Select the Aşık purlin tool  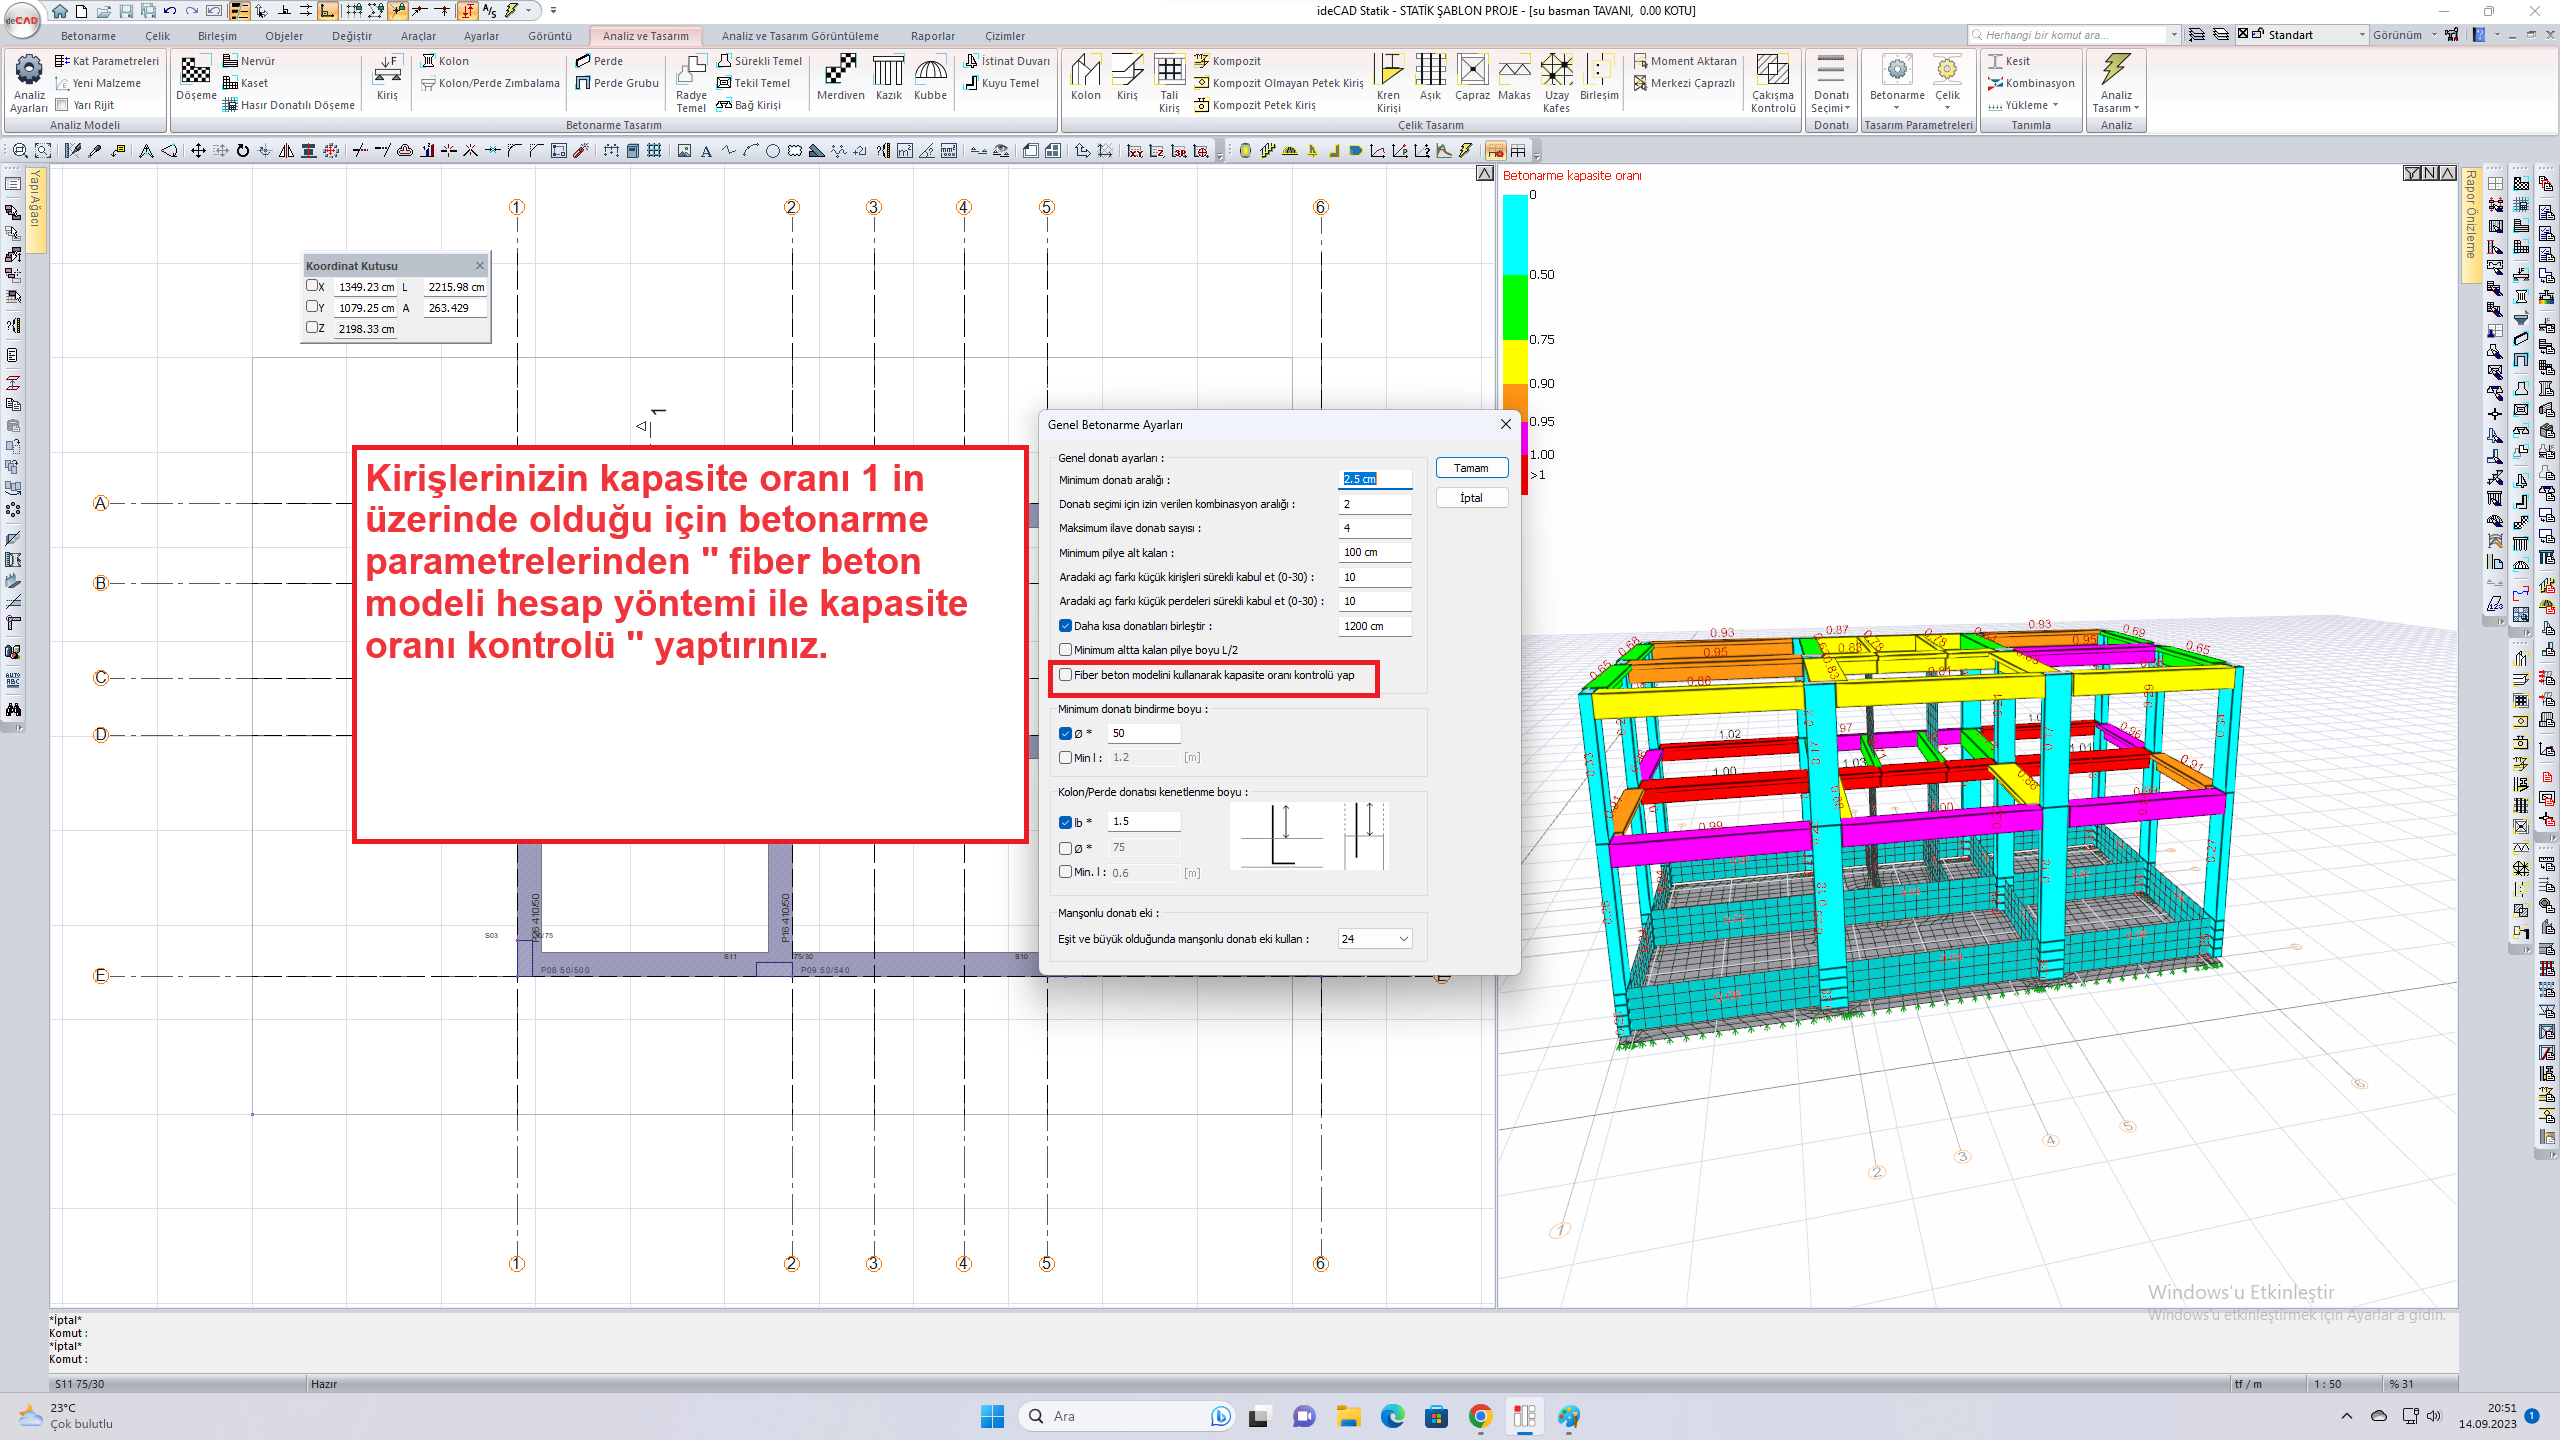pyautogui.click(x=1430, y=78)
